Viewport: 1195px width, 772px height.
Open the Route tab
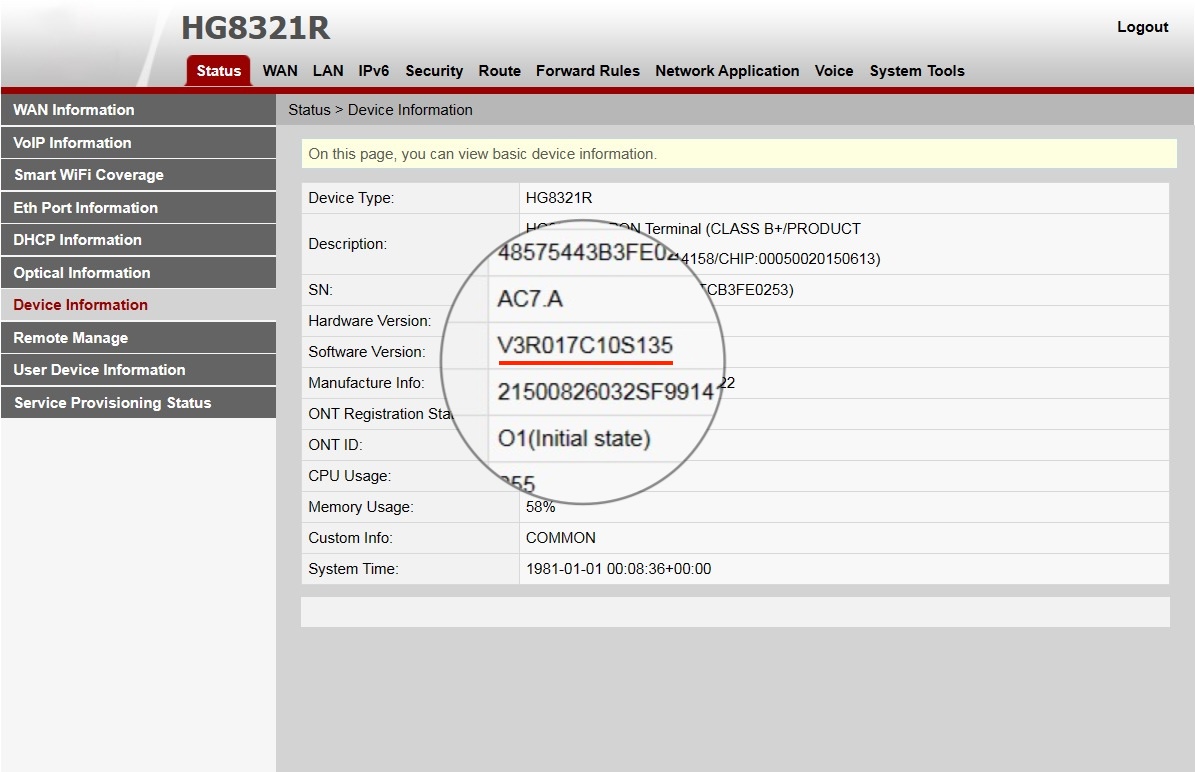point(500,71)
